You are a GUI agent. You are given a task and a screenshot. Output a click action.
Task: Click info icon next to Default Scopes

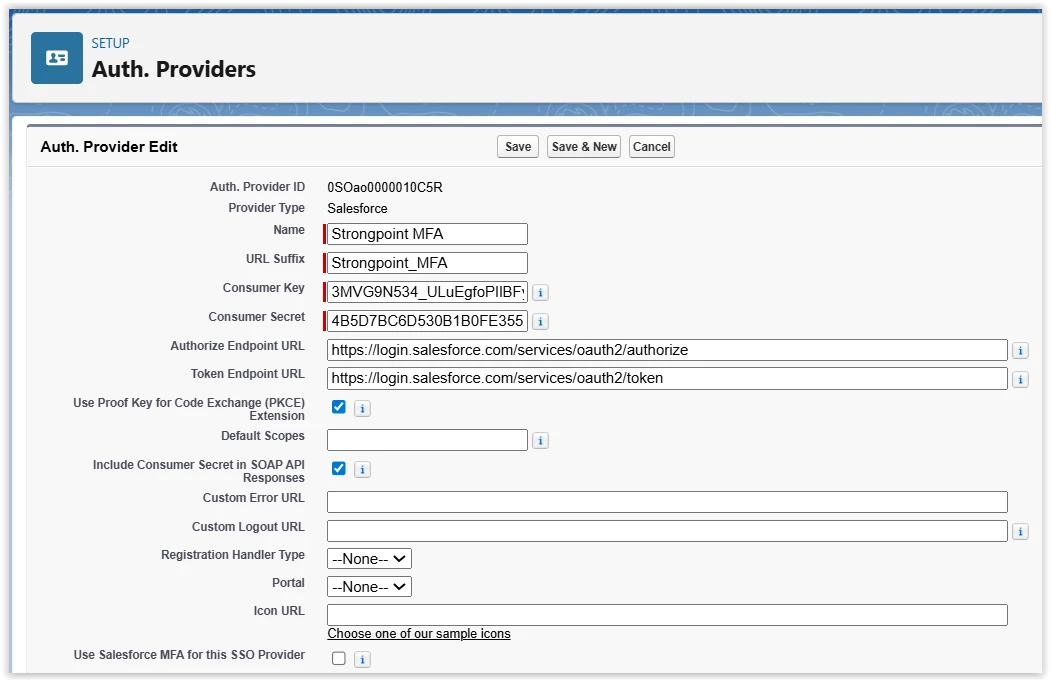[x=540, y=441]
